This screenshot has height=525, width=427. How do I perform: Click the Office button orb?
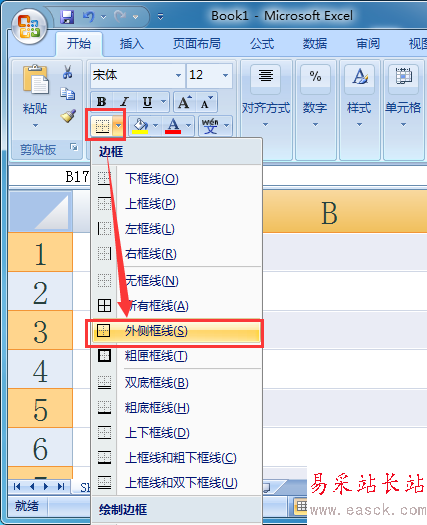point(29,27)
